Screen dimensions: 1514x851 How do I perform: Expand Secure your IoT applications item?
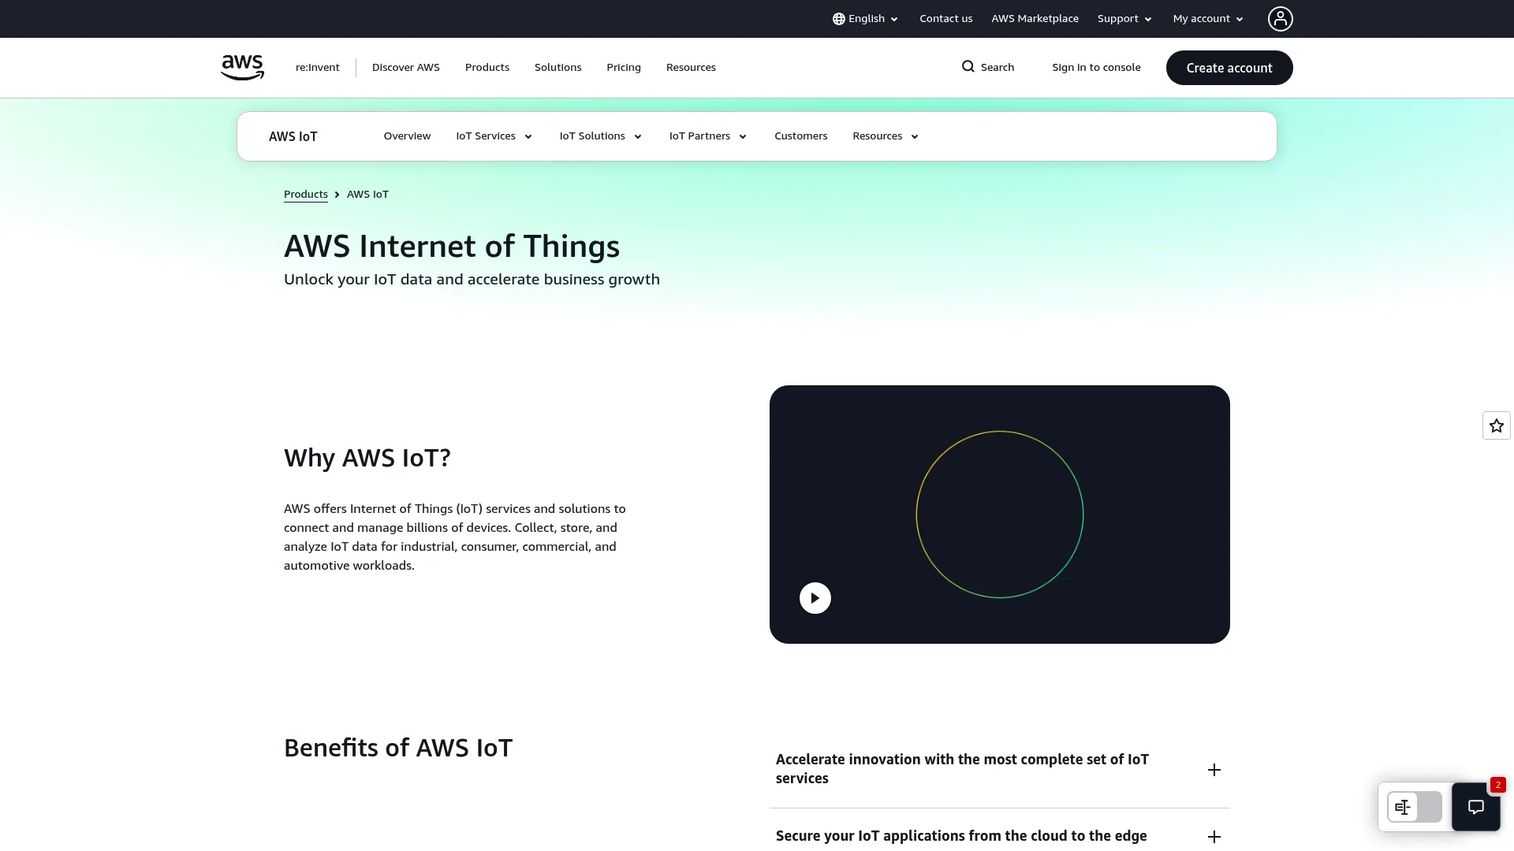pos(999,836)
